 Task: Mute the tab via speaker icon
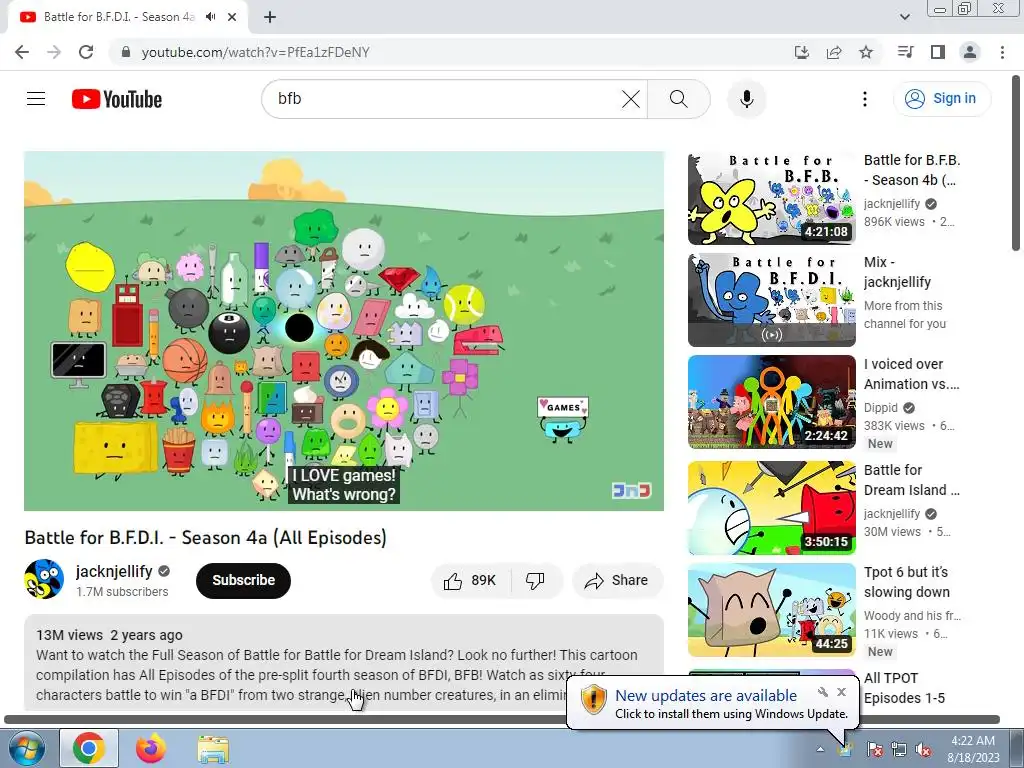210,17
